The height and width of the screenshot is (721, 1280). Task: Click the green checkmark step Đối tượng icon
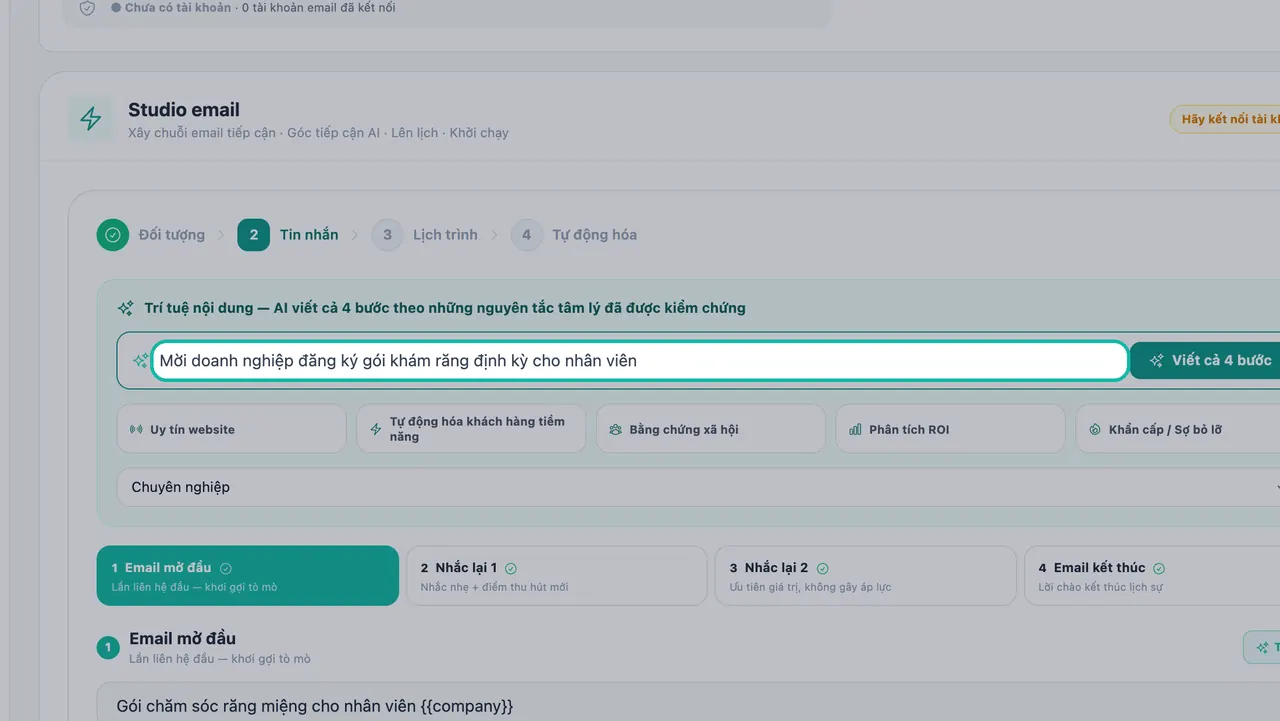113,235
